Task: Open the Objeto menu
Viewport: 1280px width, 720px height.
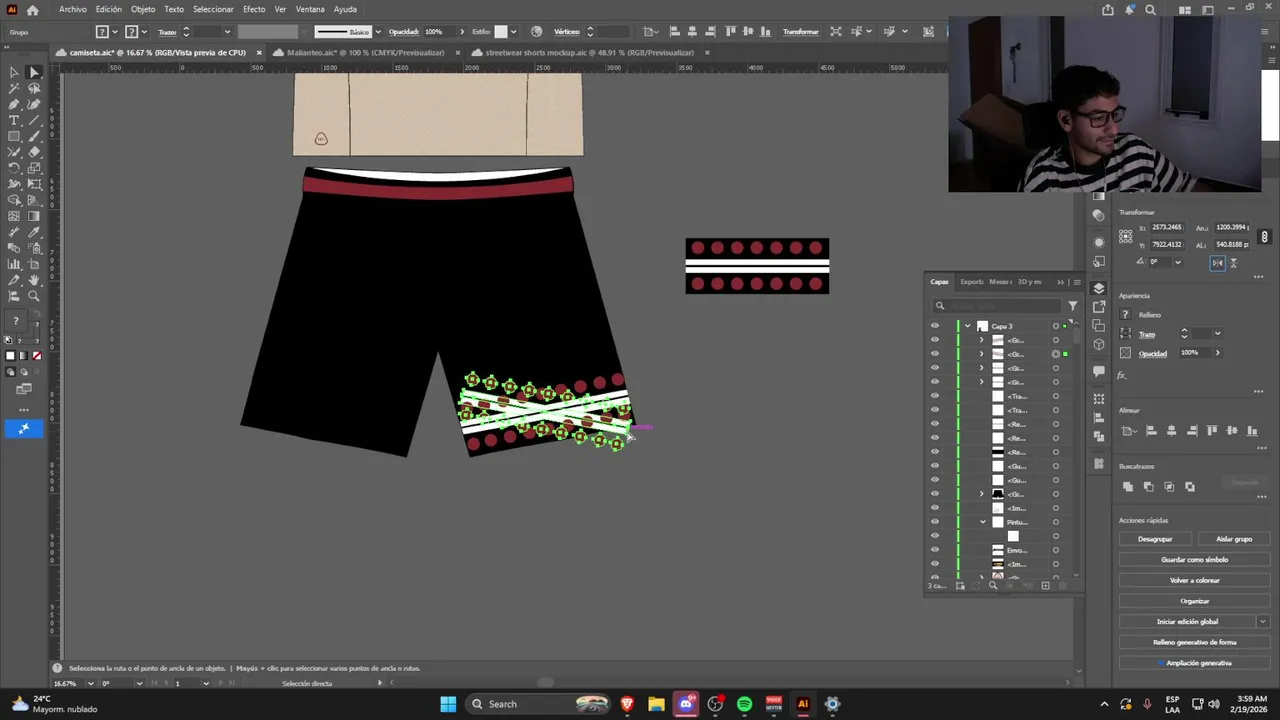Action: 143,9
